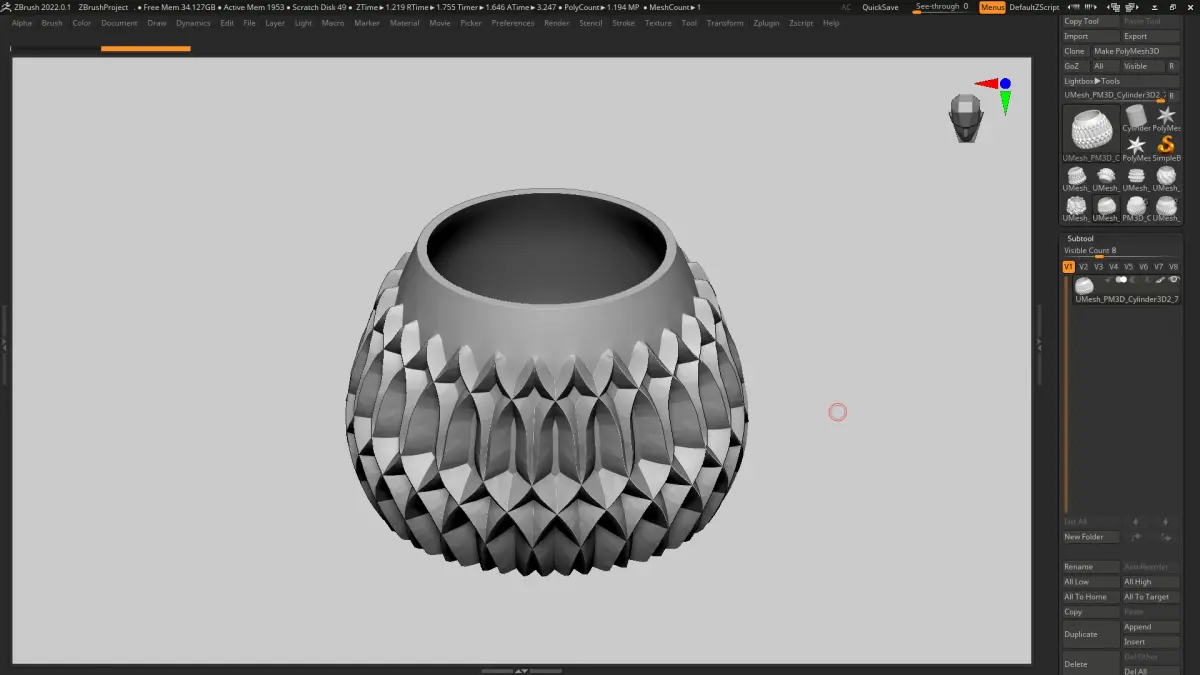Click Copy Tool button
Viewport: 1200px width, 675px height.
1091,21
